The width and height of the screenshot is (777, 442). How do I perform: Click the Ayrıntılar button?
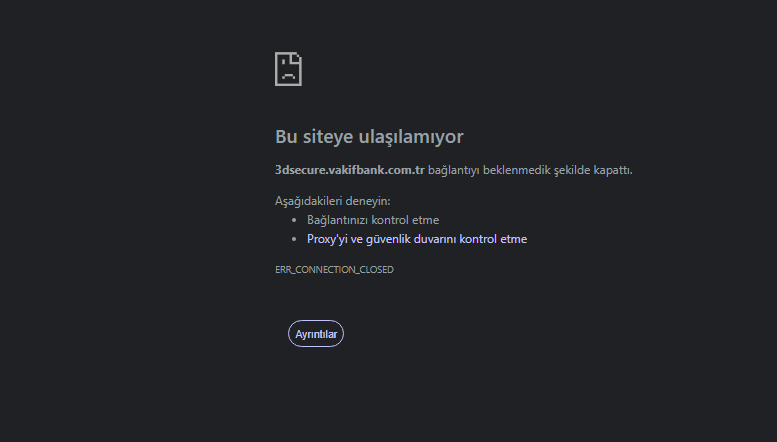pos(316,334)
